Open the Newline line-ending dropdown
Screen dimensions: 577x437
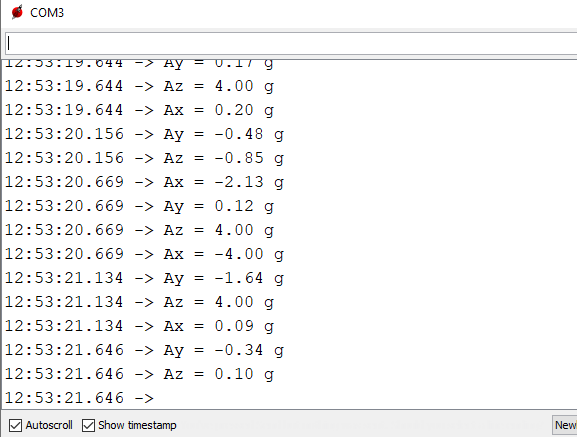(x=565, y=425)
